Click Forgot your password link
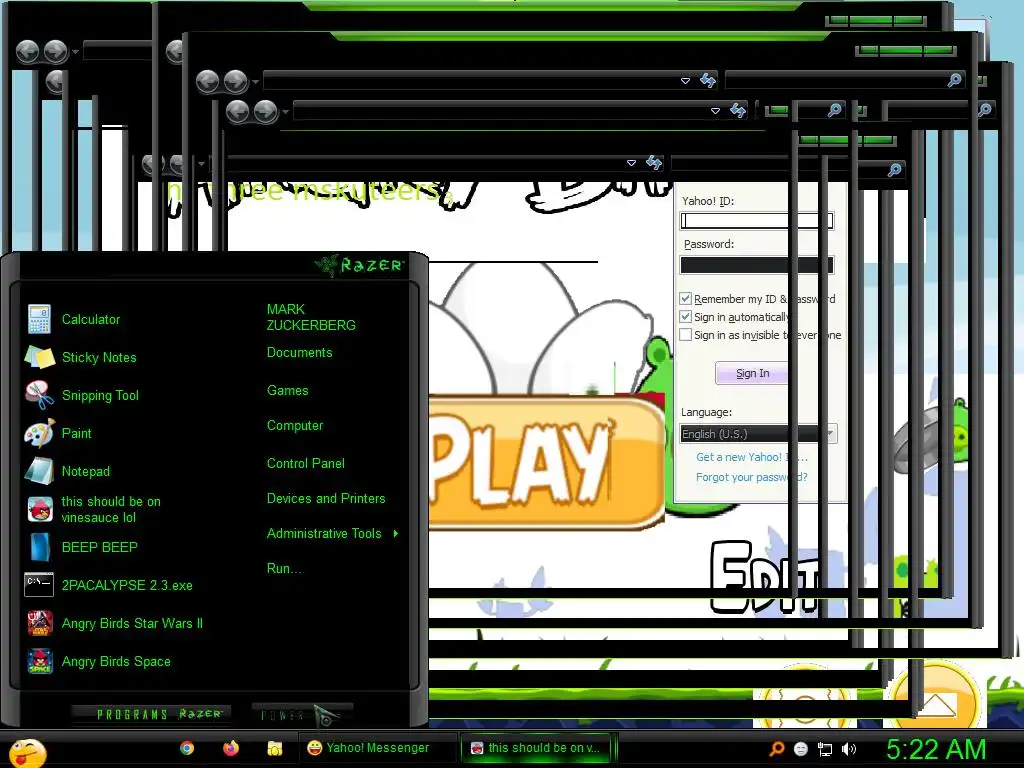This screenshot has width=1024, height=768. click(751, 477)
